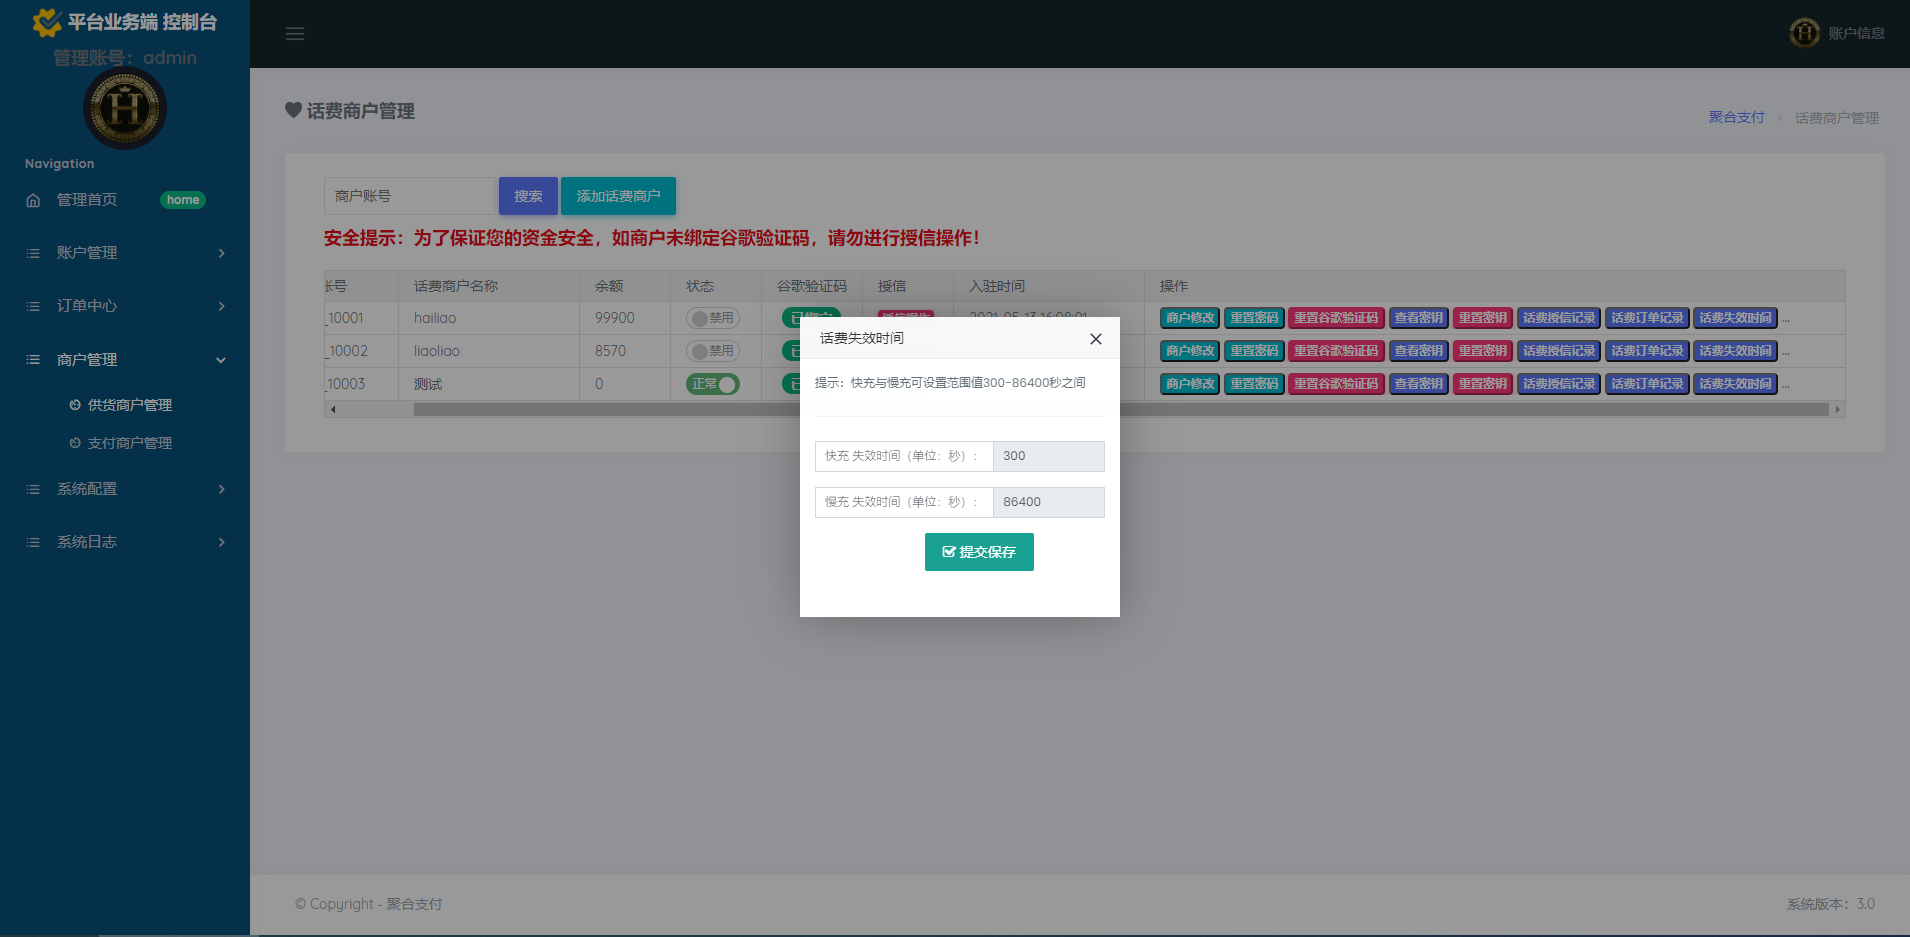Click the platform logo icon top left
This screenshot has height=937, width=1910.
tap(47, 21)
